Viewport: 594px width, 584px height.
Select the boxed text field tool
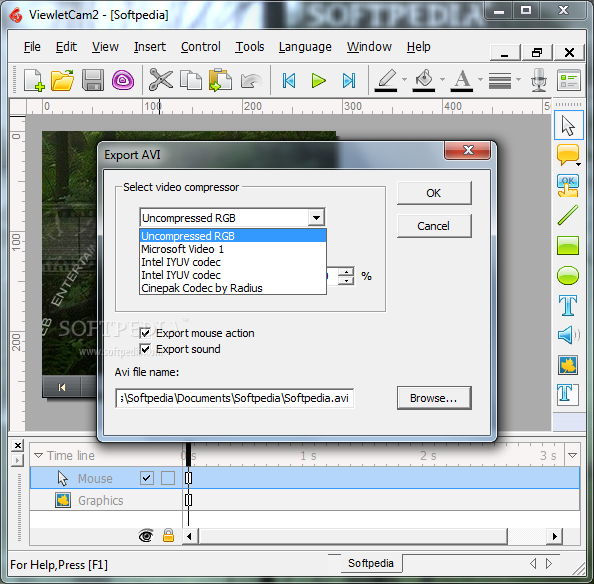pyautogui.click(x=567, y=395)
